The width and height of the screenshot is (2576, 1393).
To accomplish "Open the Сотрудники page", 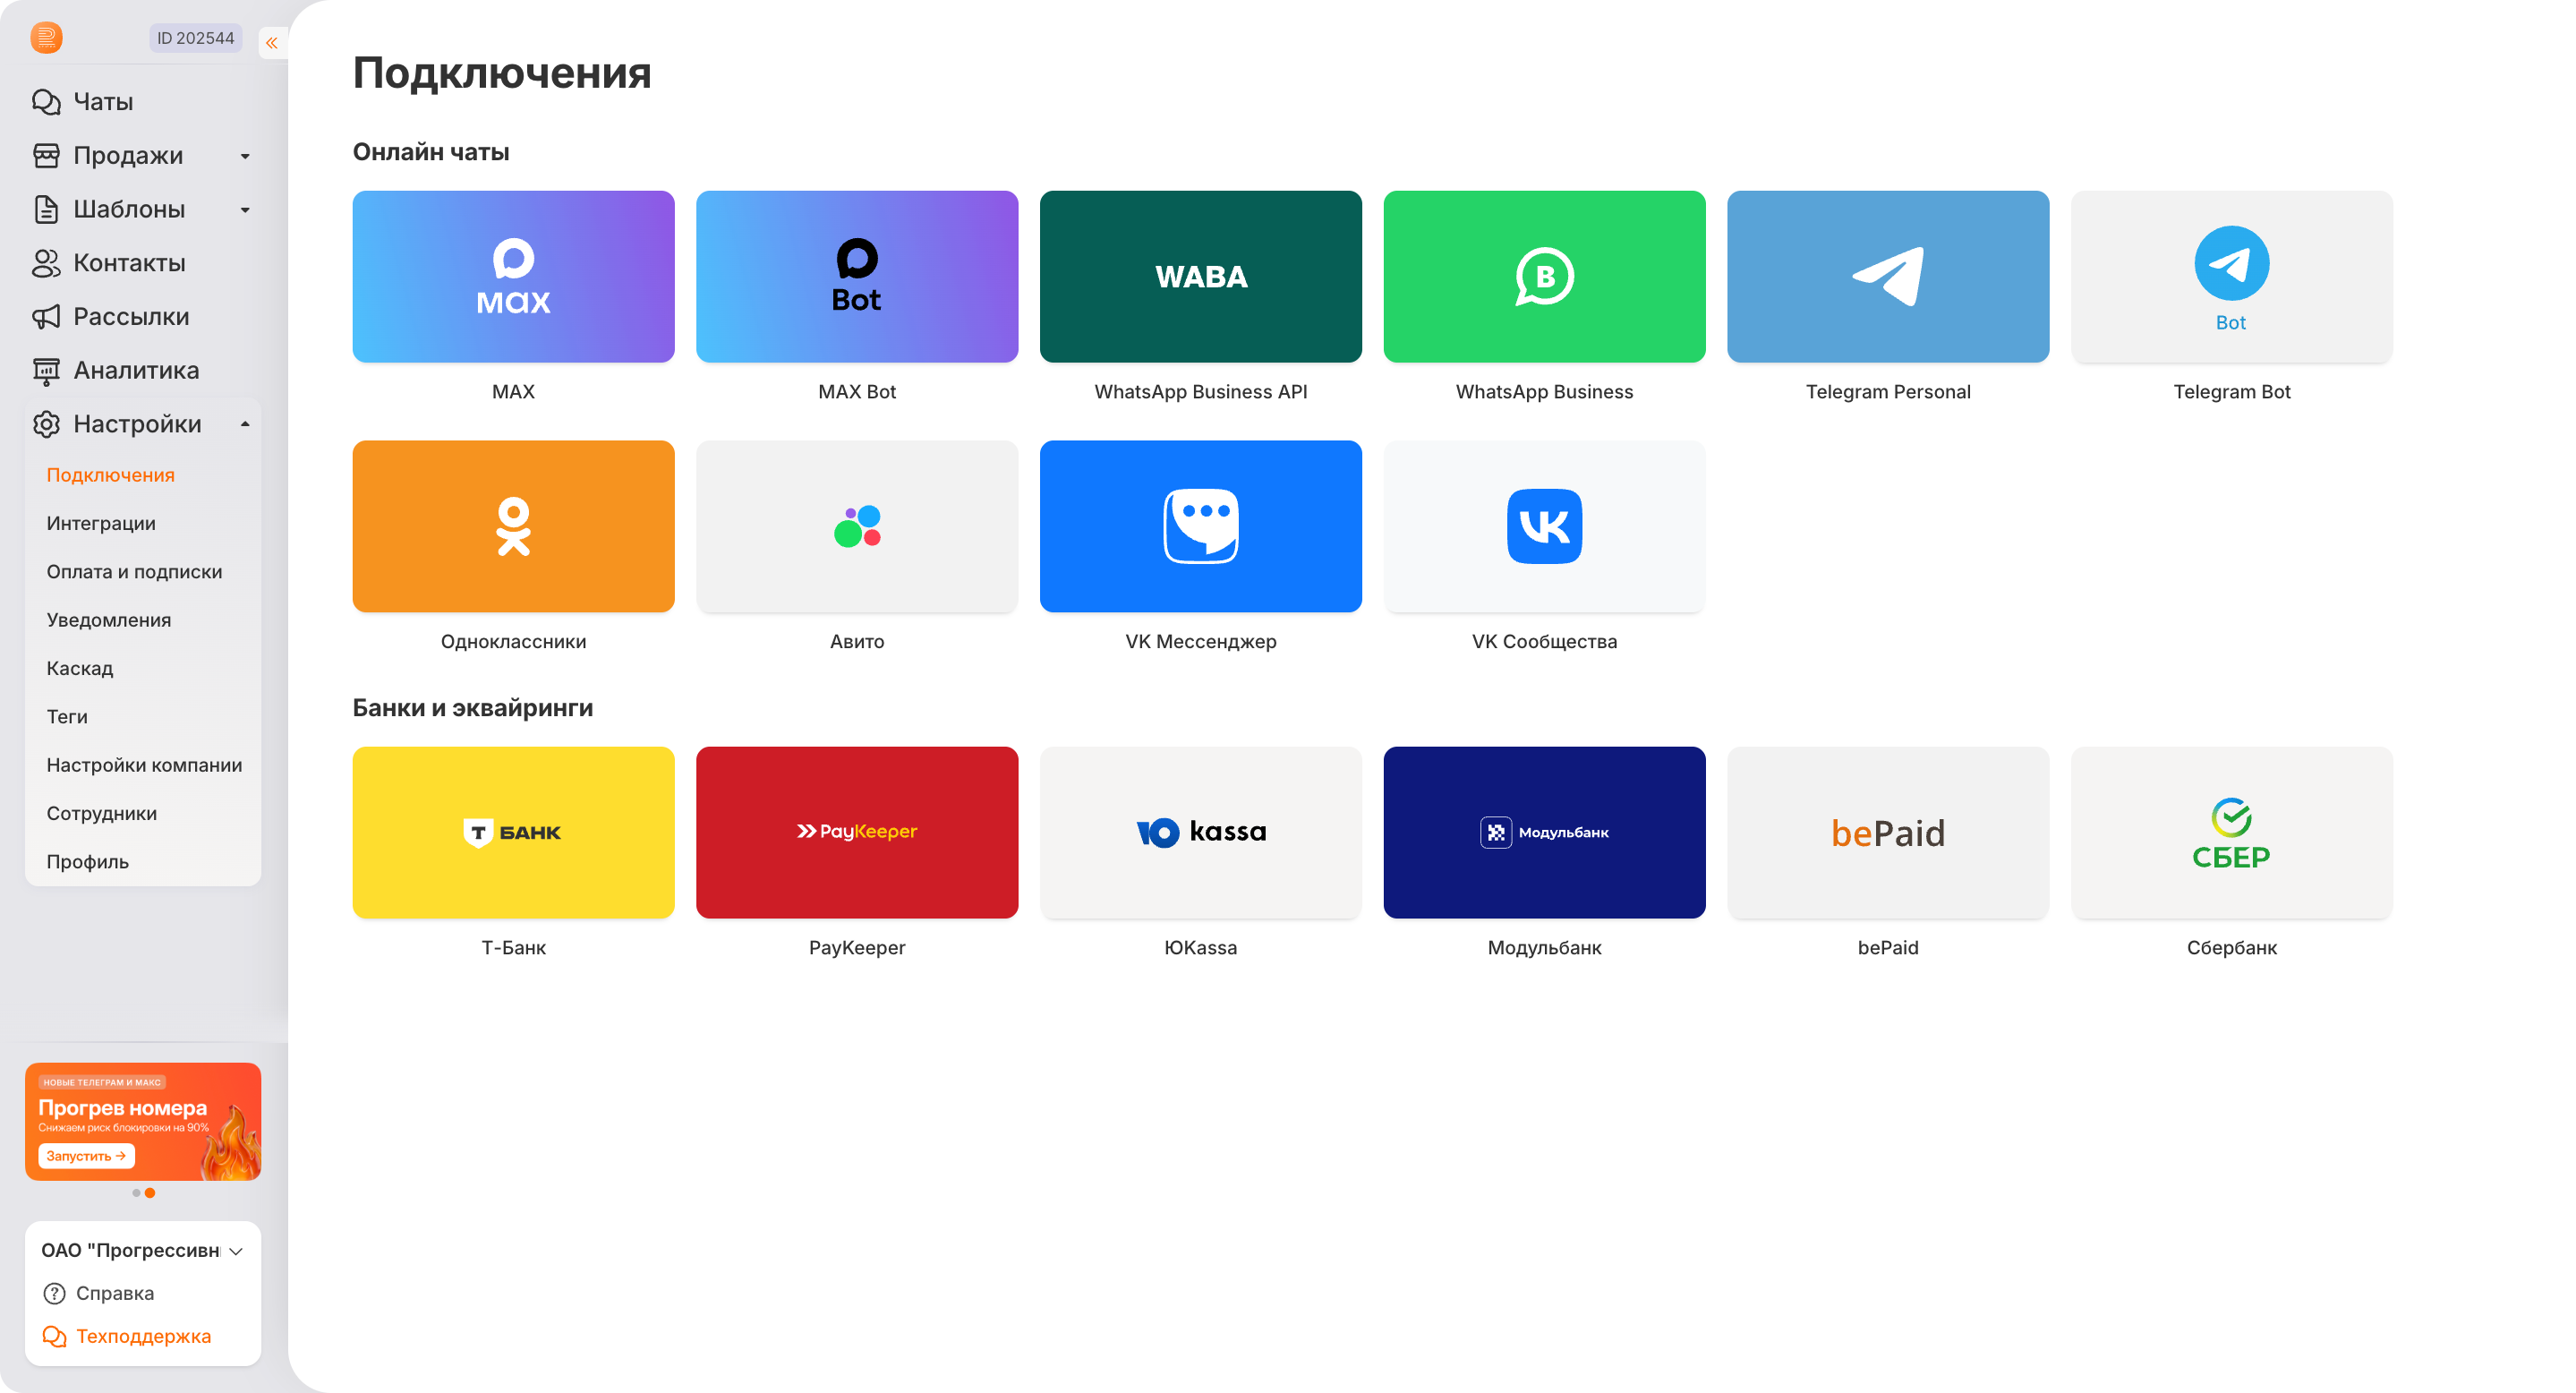I will point(101,813).
